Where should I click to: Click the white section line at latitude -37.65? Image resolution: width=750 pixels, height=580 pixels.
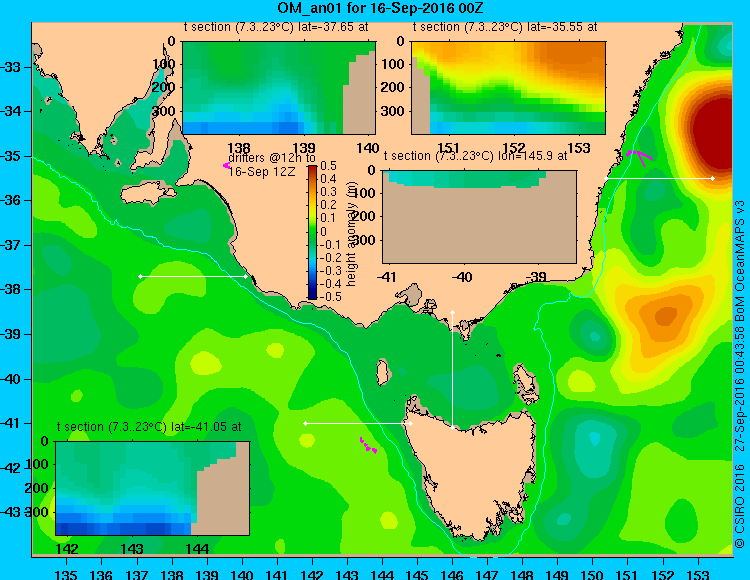click(193, 276)
